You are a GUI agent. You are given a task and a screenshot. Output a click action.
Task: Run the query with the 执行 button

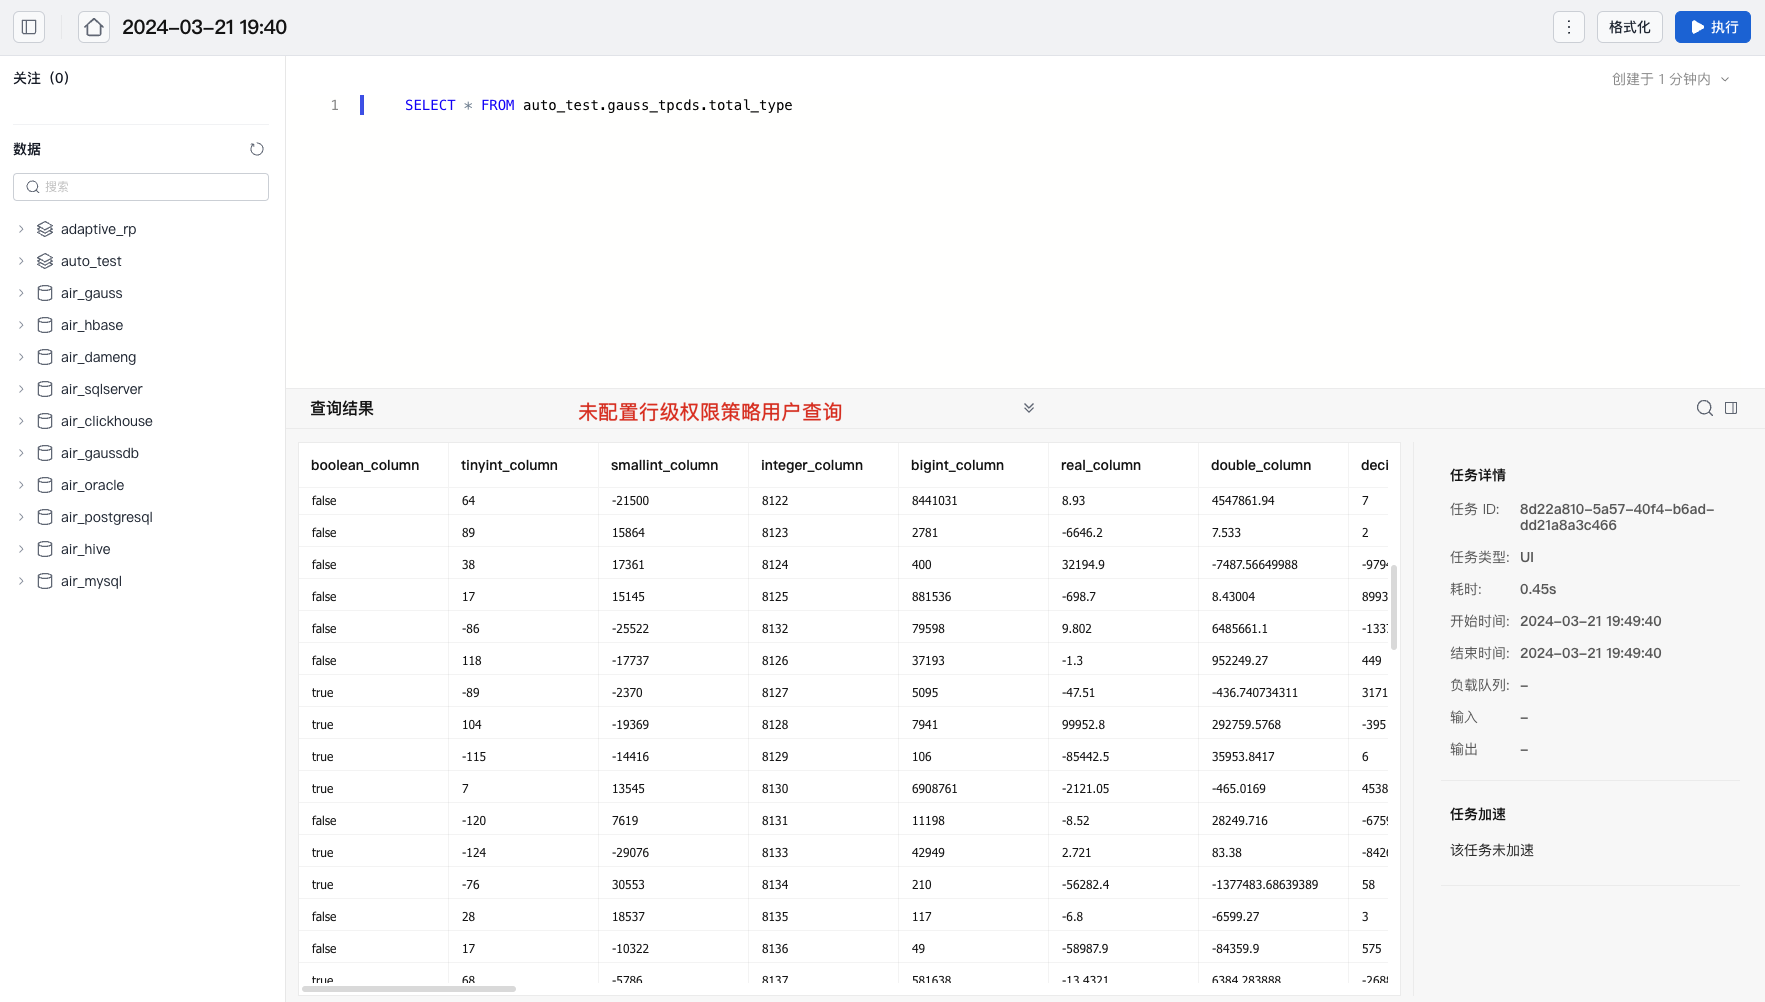point(1712,27)
